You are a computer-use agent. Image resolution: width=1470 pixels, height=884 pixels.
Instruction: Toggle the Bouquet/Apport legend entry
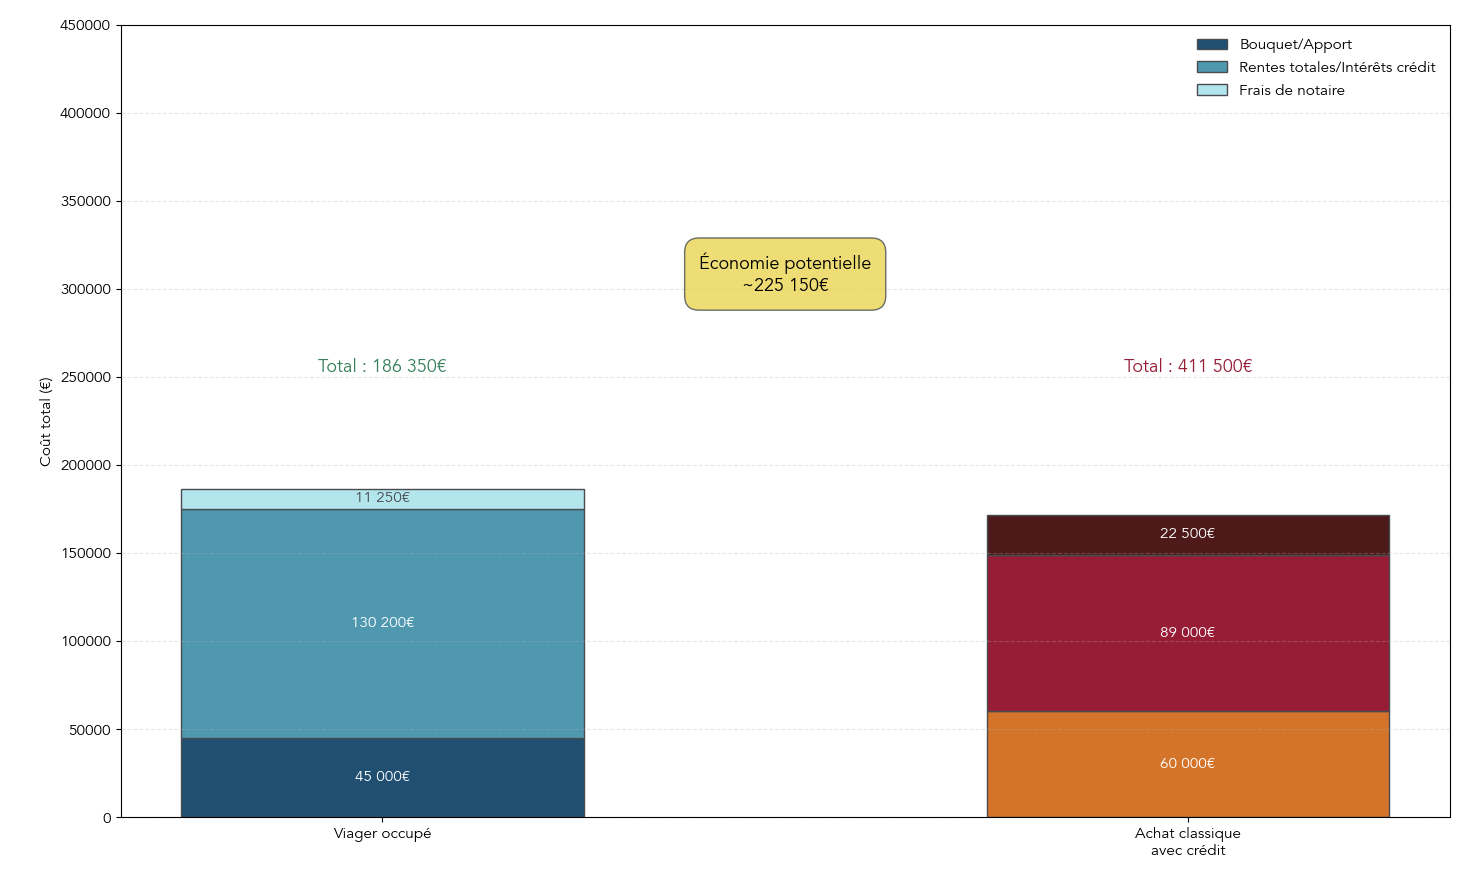coord(1295,44)
